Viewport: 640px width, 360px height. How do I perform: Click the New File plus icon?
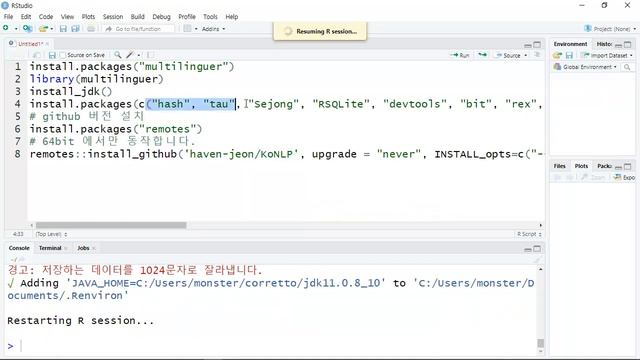click(x=6, y=28)
